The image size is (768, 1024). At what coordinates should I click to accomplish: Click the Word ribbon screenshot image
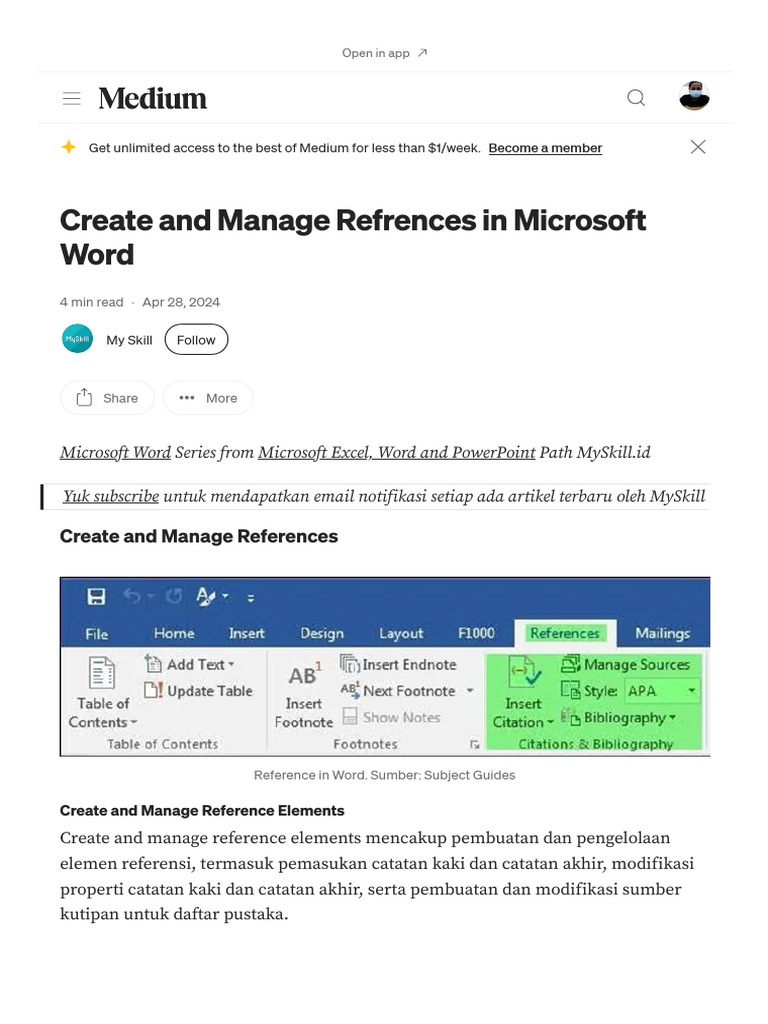point(385,667)
